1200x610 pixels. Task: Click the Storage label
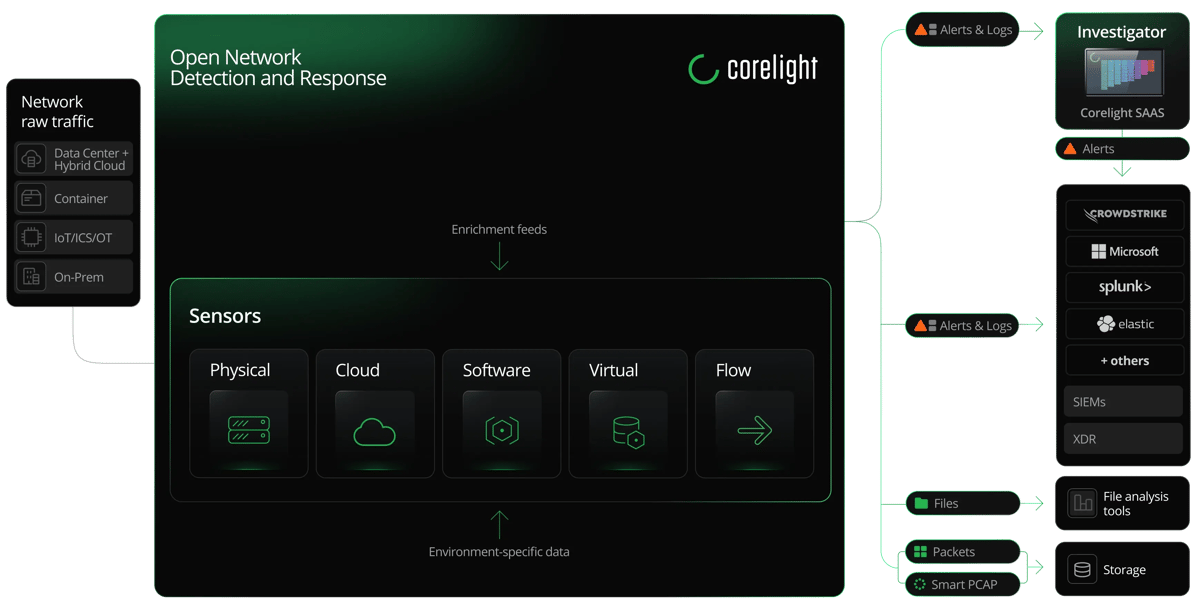(x=1124, y=570)
